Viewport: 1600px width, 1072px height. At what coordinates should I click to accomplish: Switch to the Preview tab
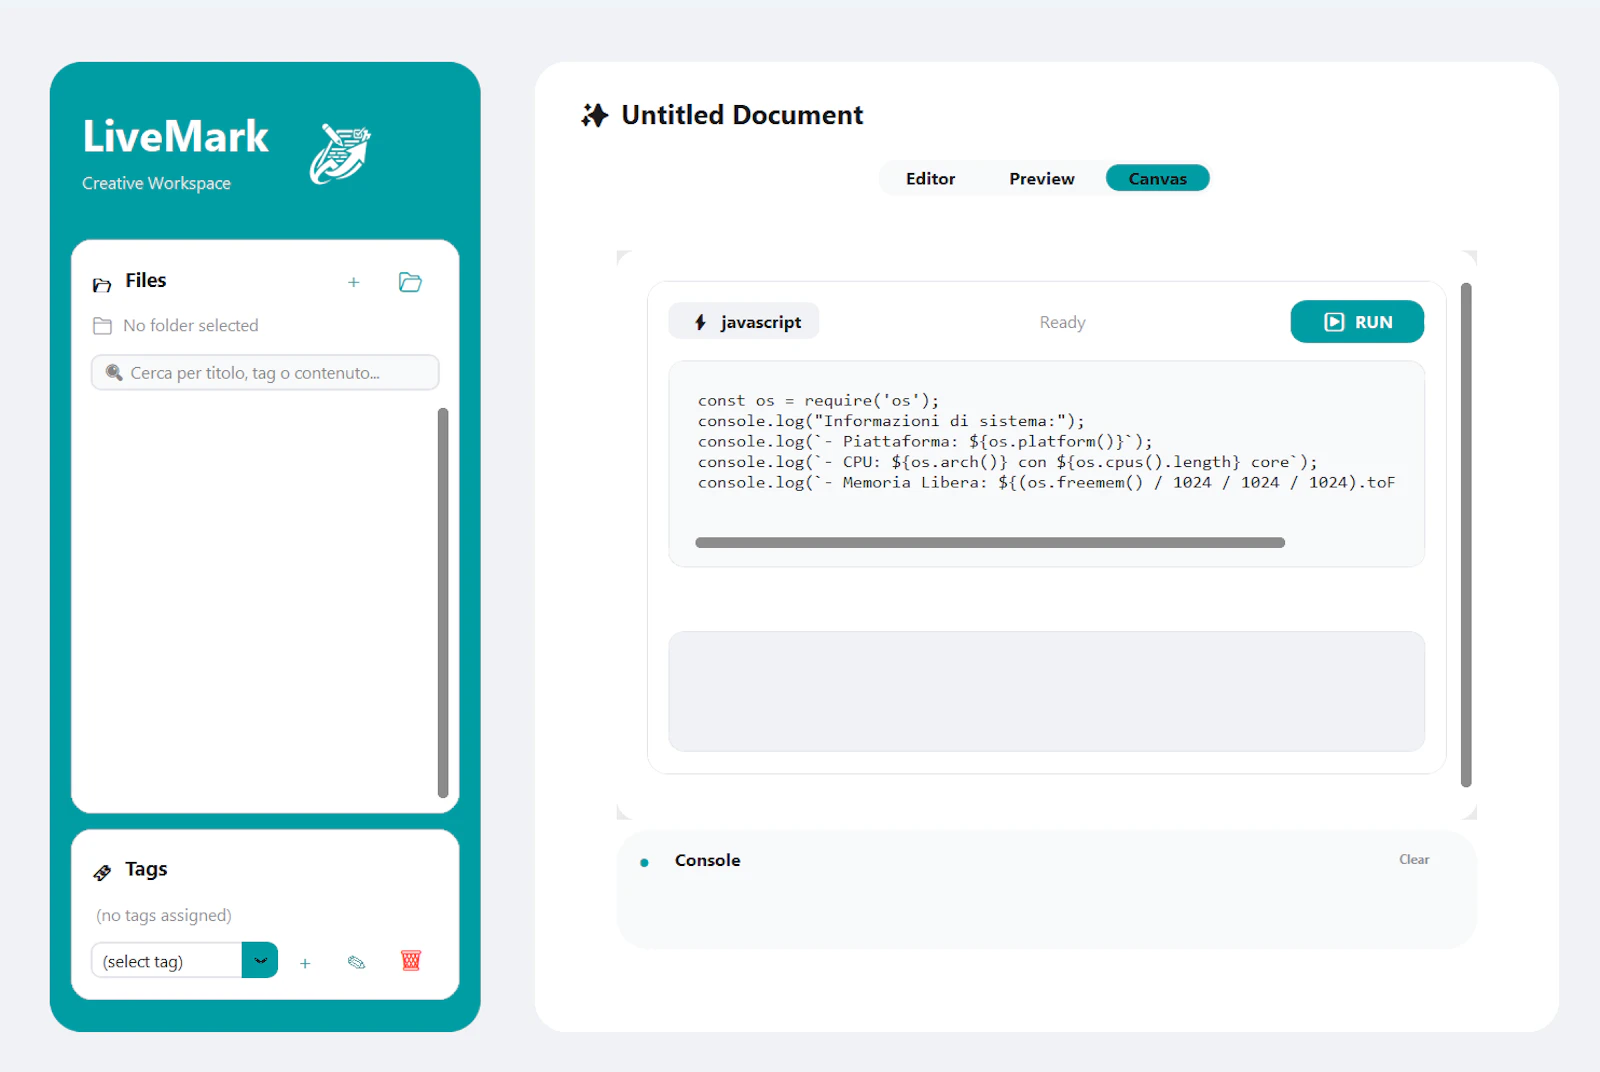pyautogui.click(x=1041, y=179)
